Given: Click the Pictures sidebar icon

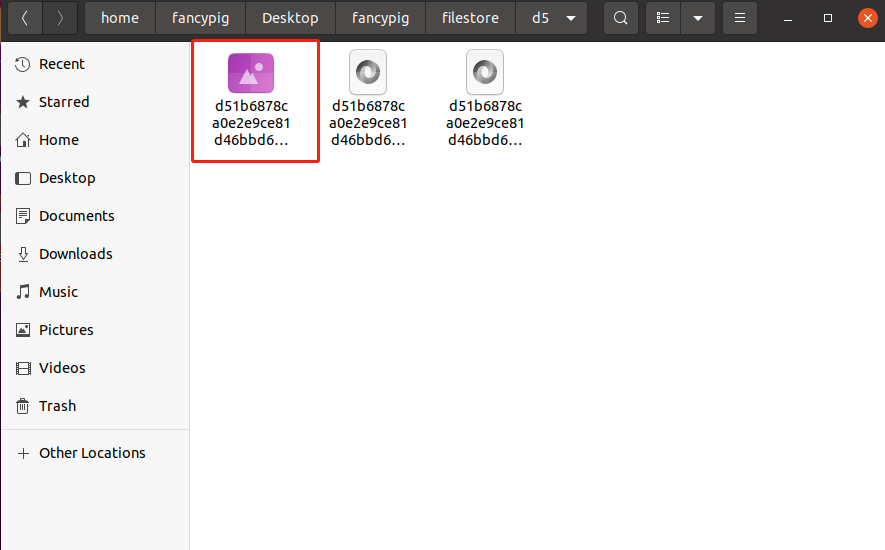Looking at the screenshot, I should (23, 330).
